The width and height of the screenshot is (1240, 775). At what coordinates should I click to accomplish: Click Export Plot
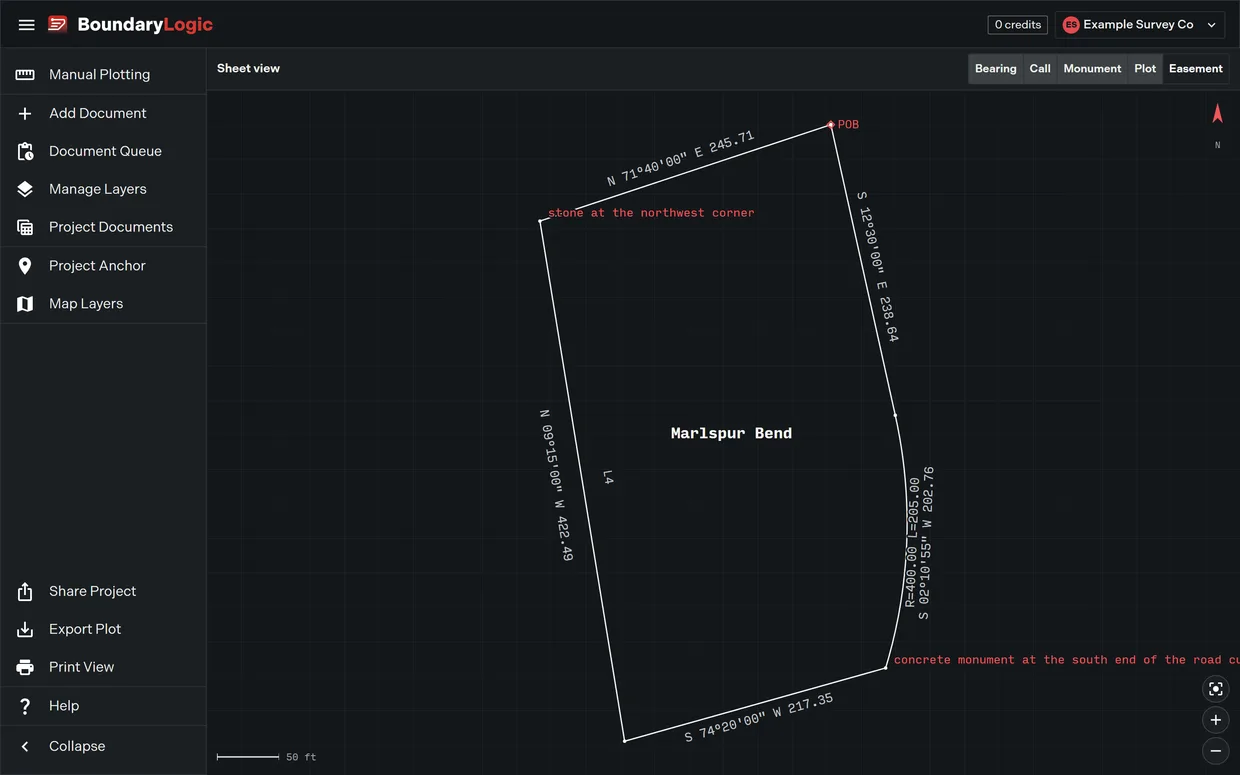(x=103, y=630)
